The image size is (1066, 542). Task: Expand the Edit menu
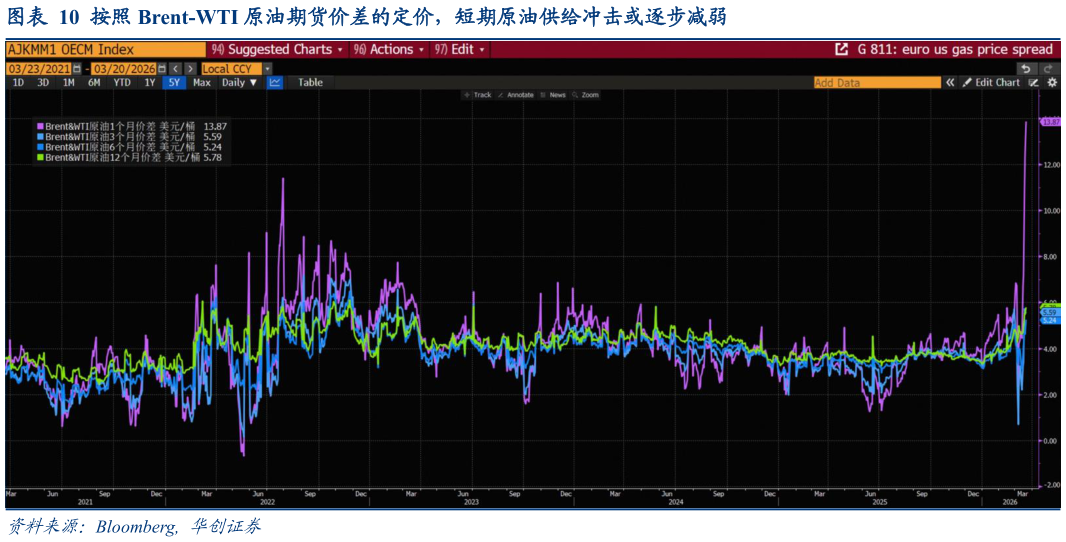[x=460, y=50]
